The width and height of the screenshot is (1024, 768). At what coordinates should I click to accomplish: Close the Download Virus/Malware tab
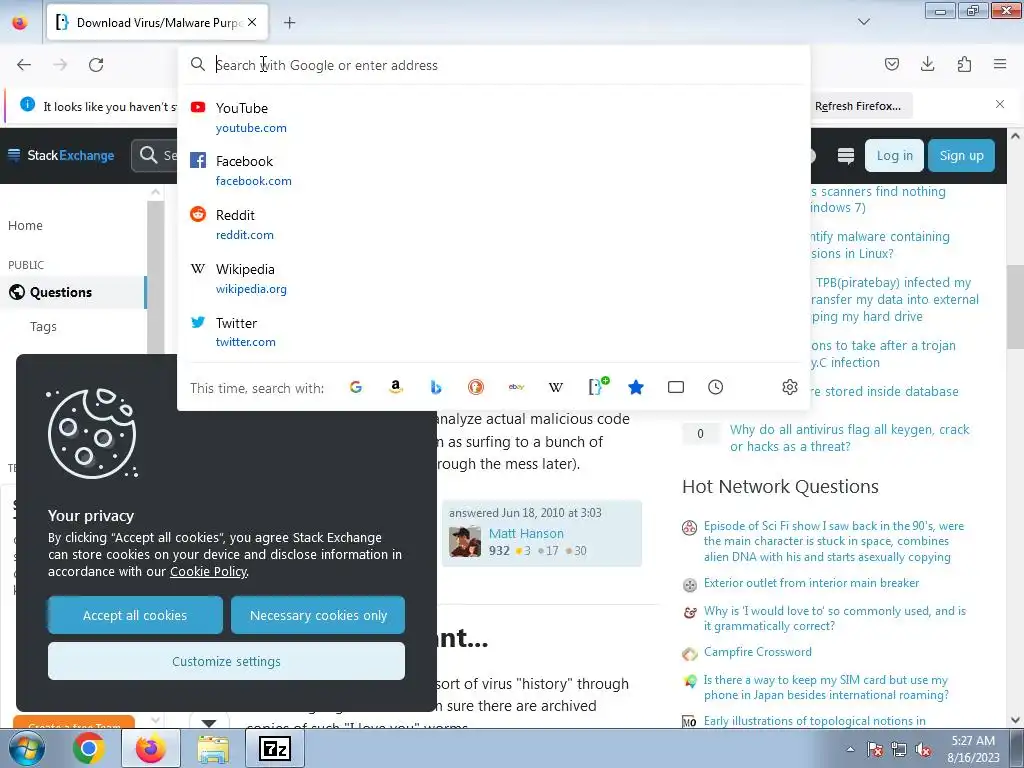(252, 22)
